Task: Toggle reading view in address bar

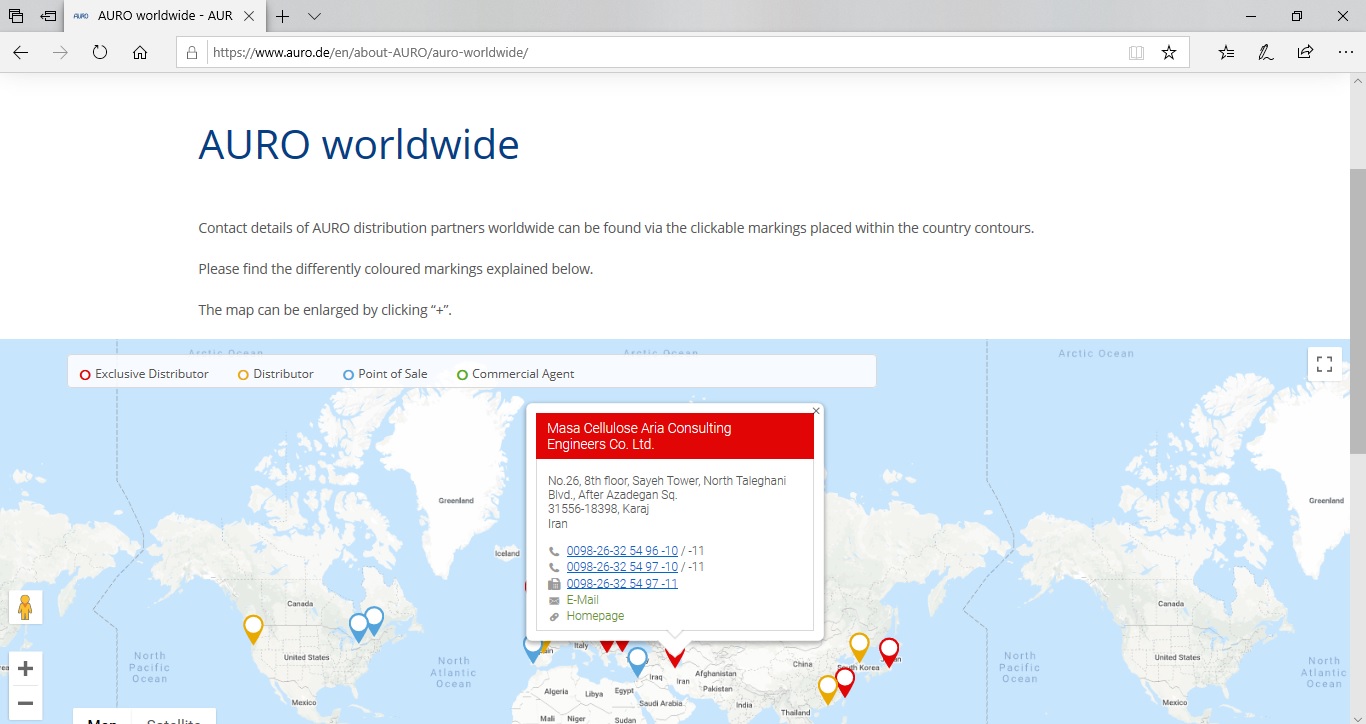Action: [1136, 53]
